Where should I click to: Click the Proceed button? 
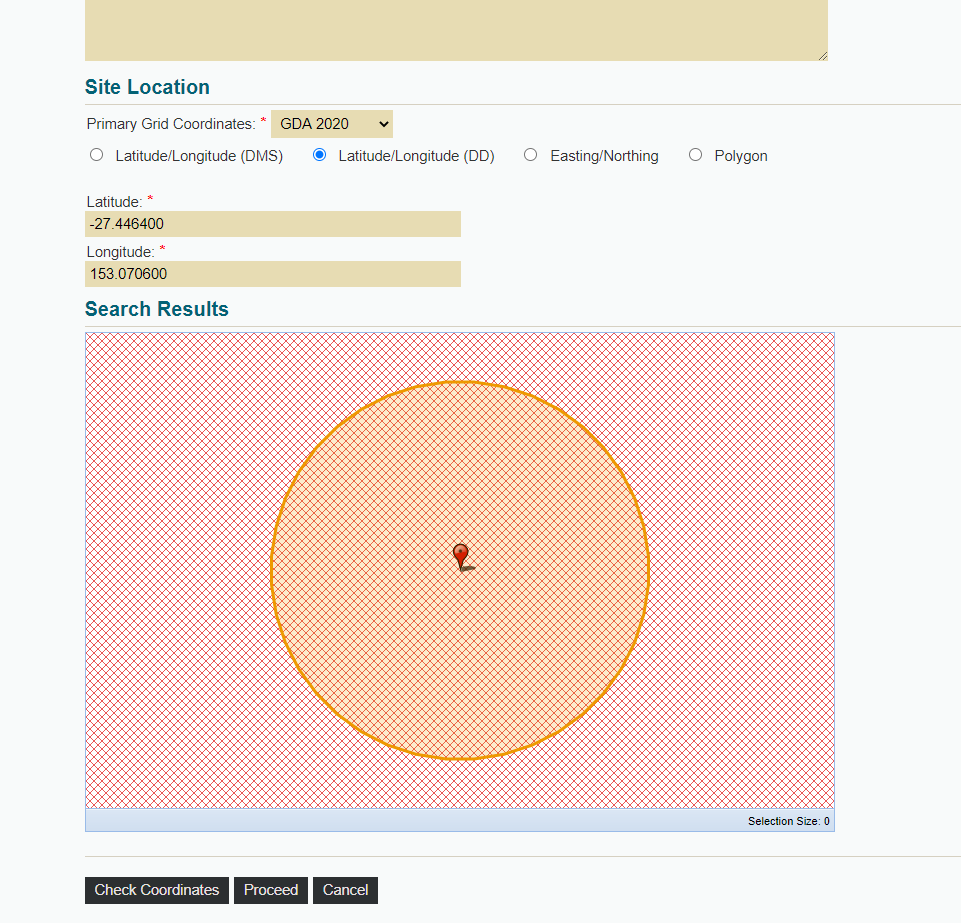(x=271, y=890)
